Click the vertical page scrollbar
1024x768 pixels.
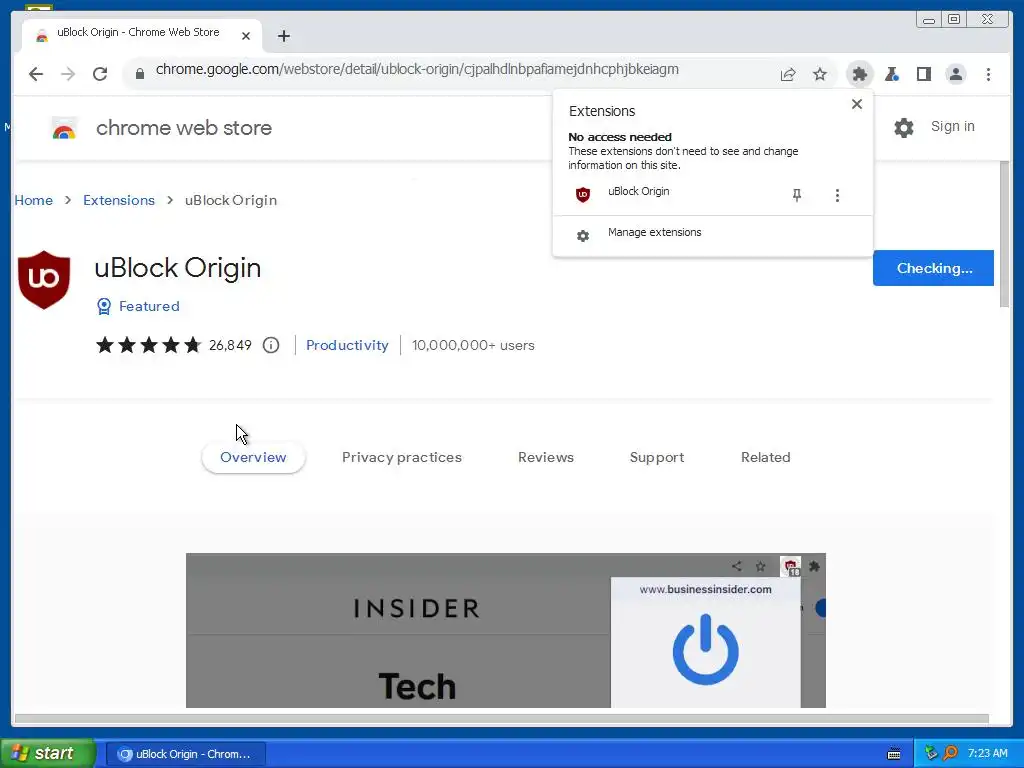point(1004,234)
